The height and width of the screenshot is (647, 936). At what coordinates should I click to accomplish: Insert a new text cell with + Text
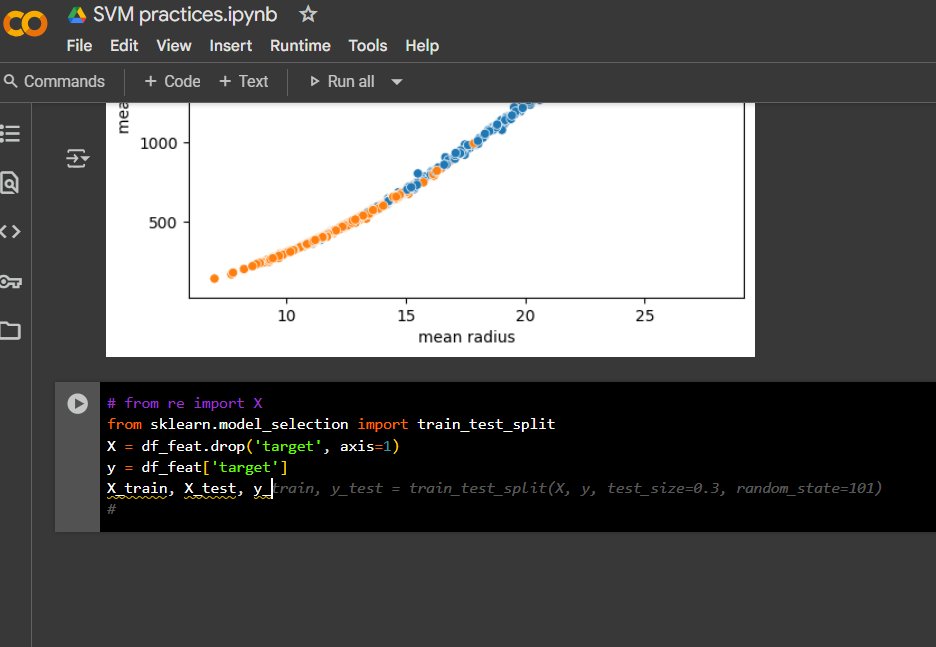244,81
